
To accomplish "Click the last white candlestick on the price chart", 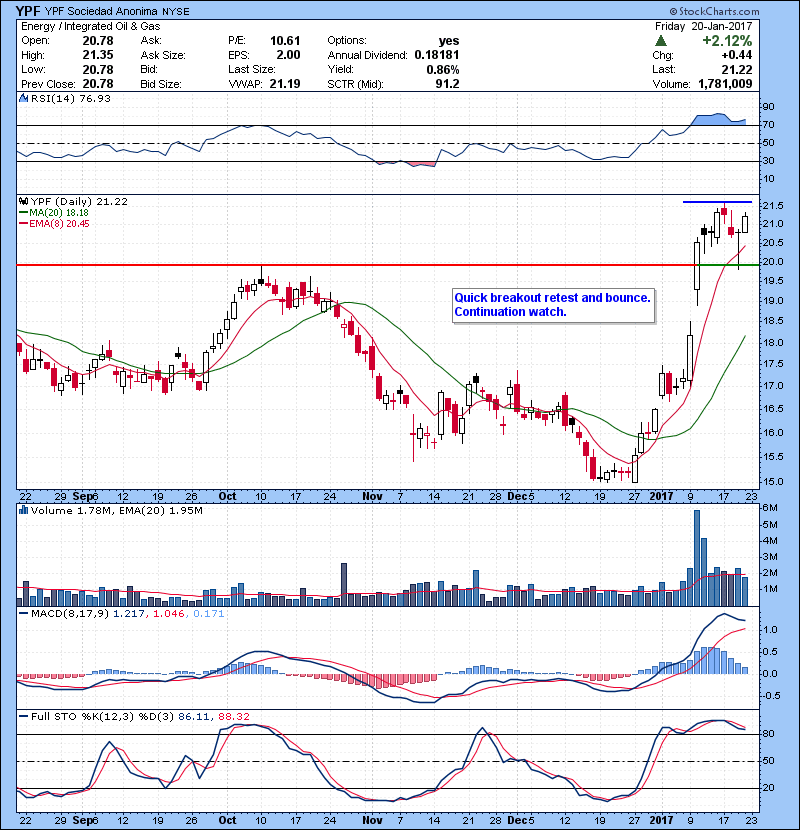I will pos(745,223).
